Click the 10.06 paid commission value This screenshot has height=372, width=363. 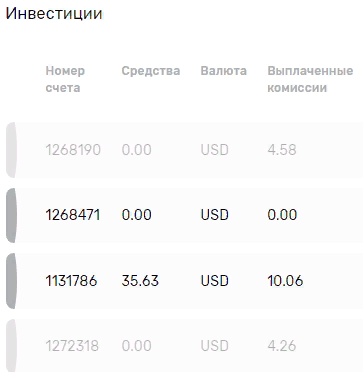pyautogui.click(x=285, y=281)
